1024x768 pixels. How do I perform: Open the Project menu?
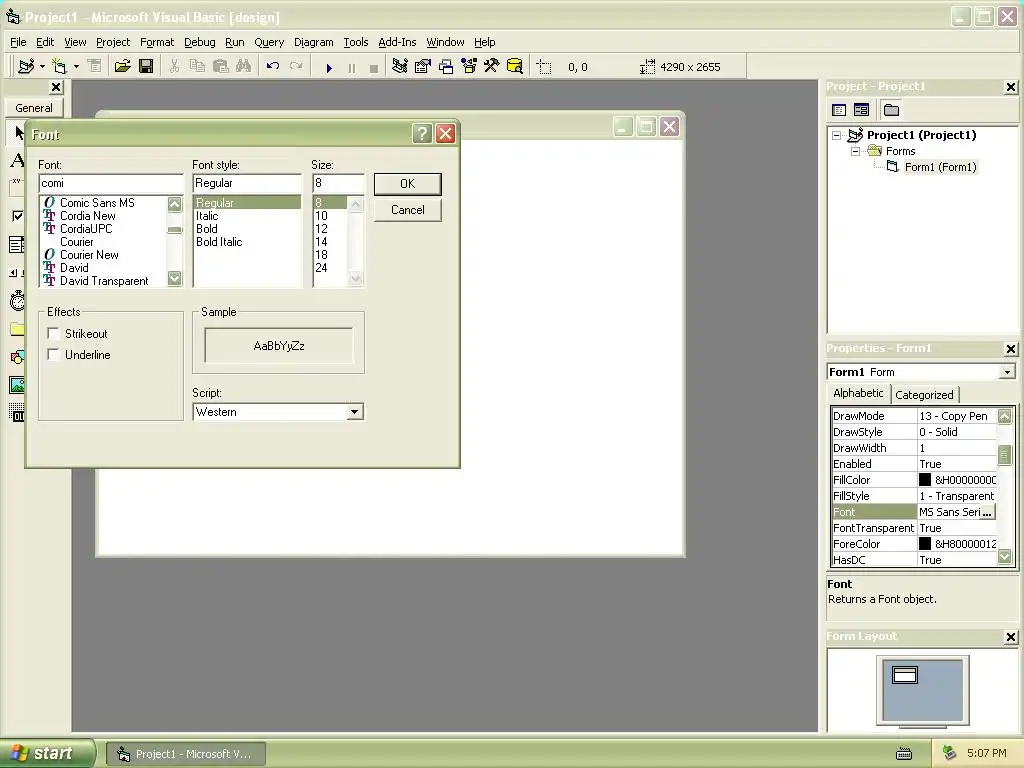(113, 42)
